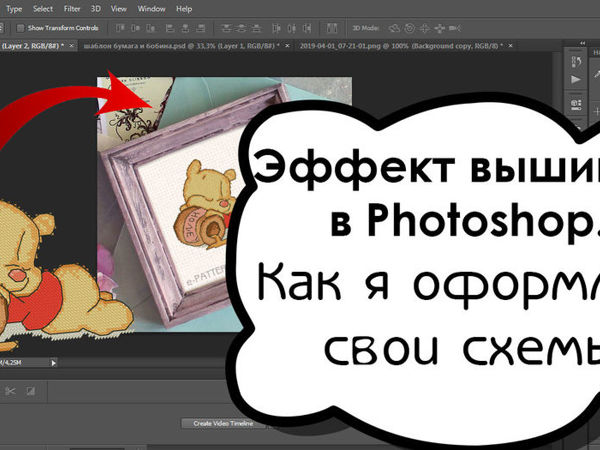Open the Window menu

pyautogui.click(x=151, y=9)
